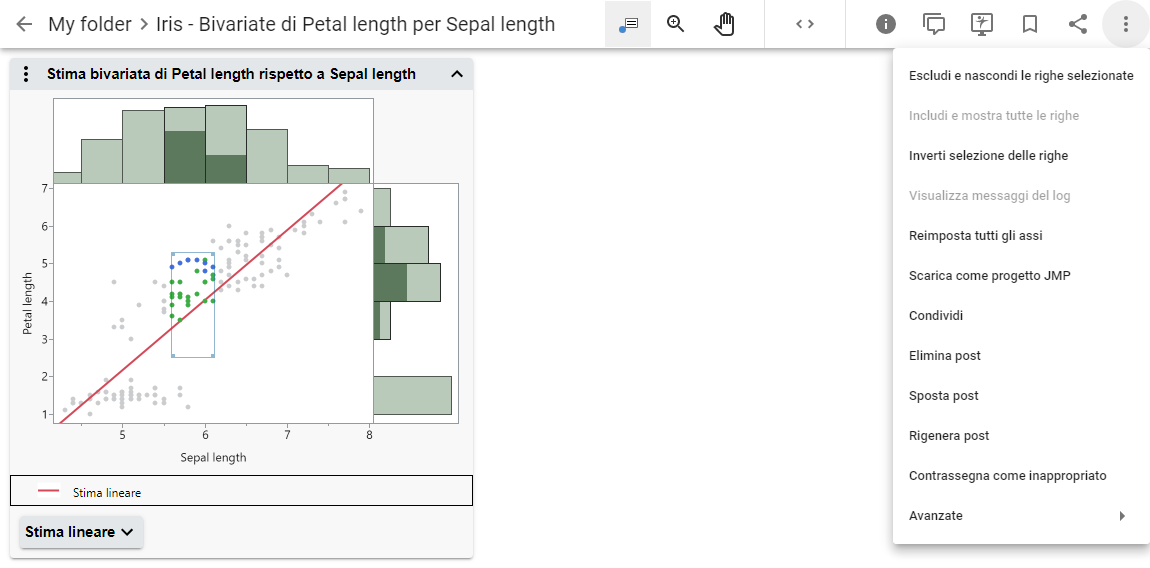The image size is (1150, 568).
Task: Open the embed code icon
Action: (805, 24)
